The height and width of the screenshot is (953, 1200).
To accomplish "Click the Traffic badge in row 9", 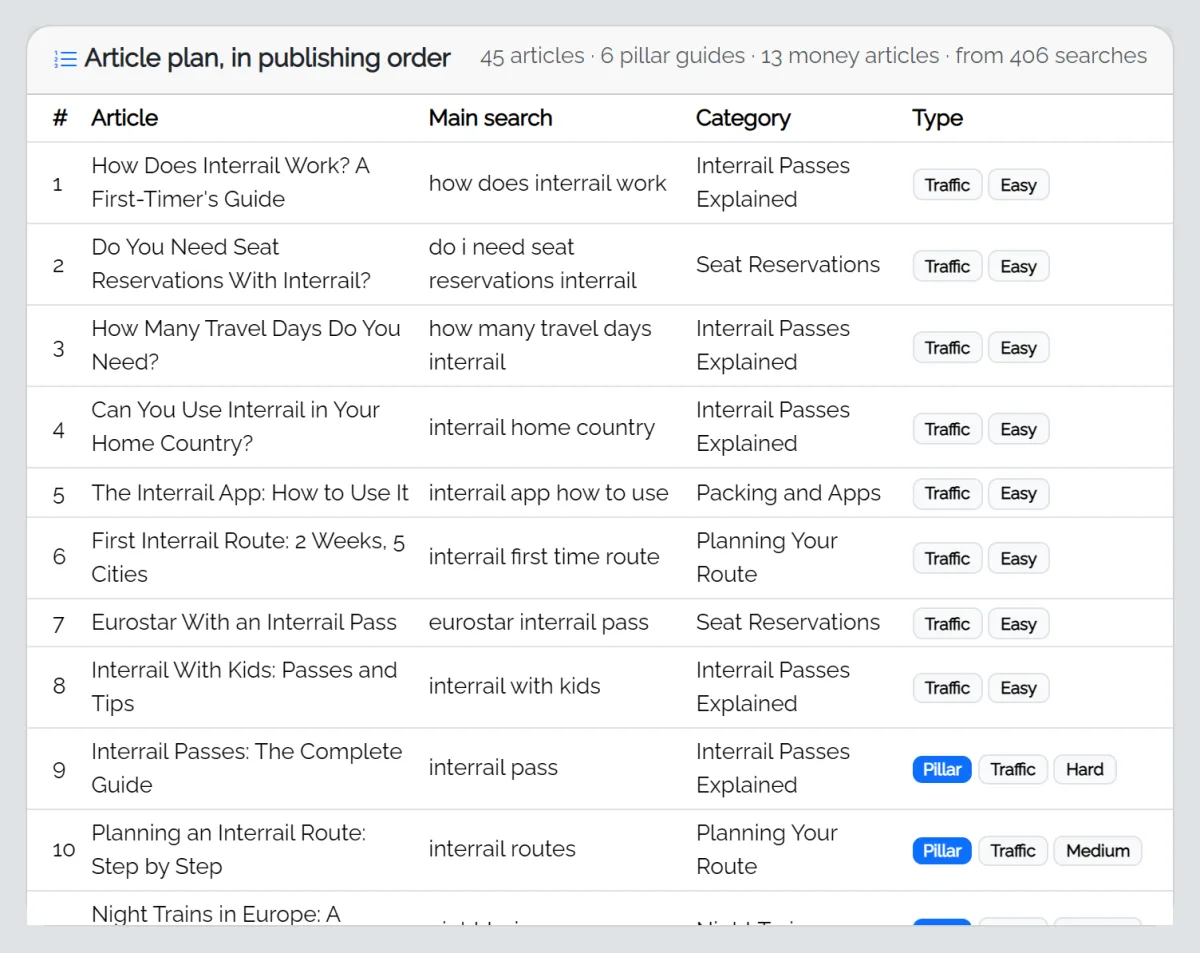I will coord(1013,770).
